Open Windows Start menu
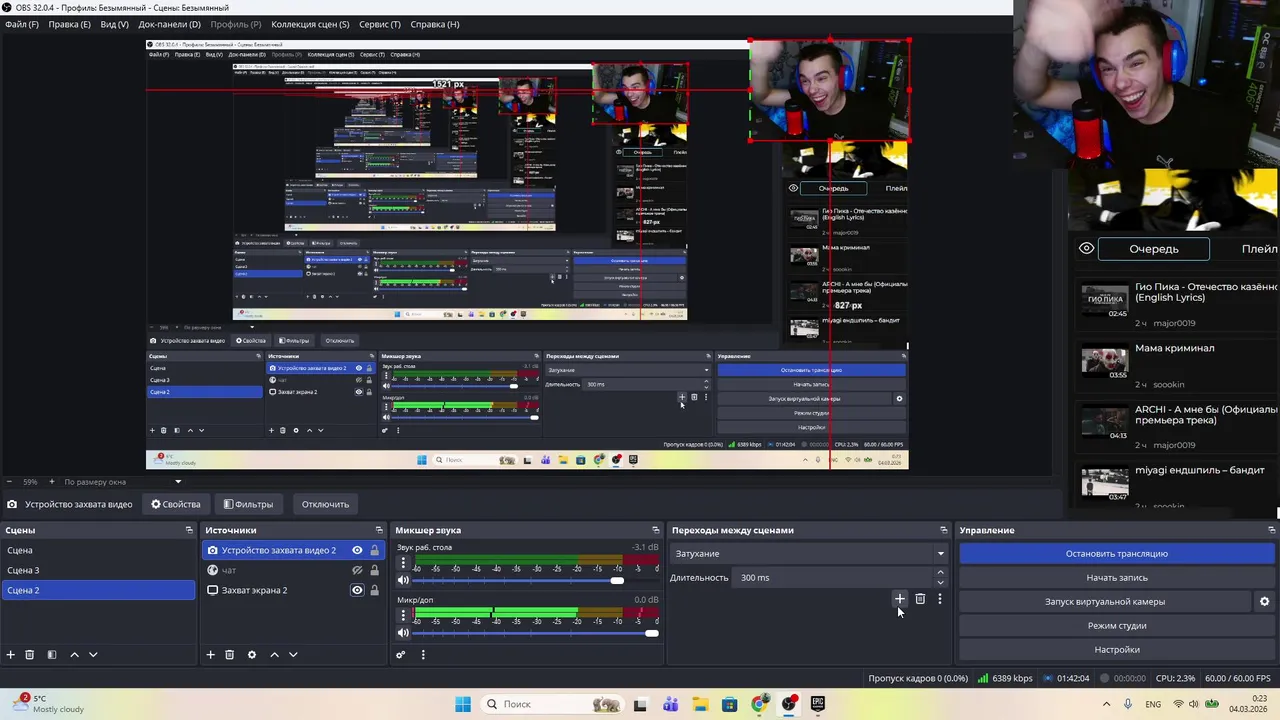Viewport: 1280px width, 720px height. coord(463,704)
